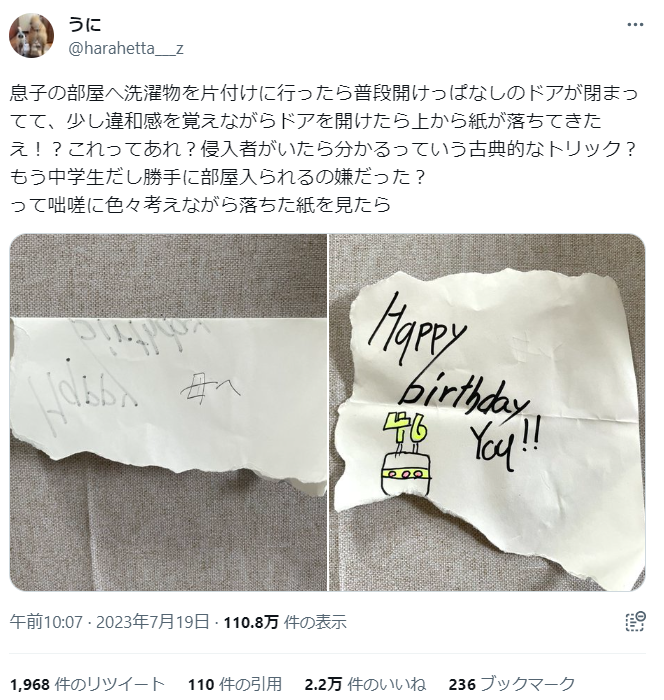The height and width of the screenshot is (700, 664).
Task: Show the 110 件の引用 quotes list
Action: pos(234,684)
